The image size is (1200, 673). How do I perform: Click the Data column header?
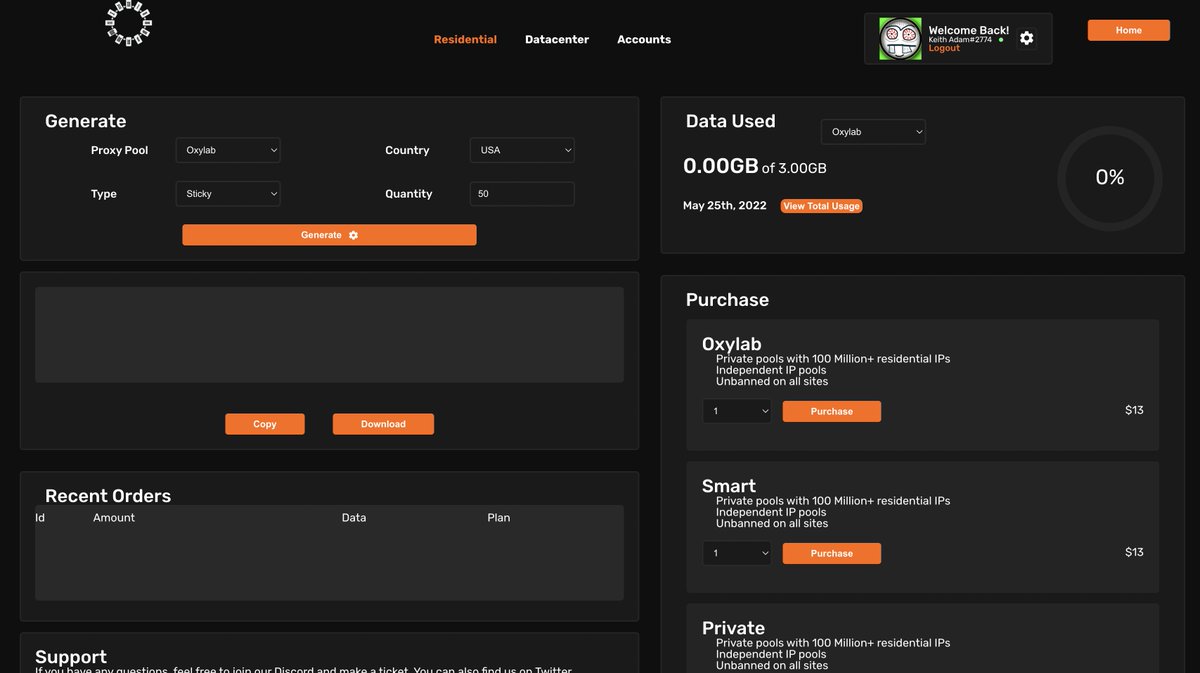pyautogui.click(x=354, y=518)
